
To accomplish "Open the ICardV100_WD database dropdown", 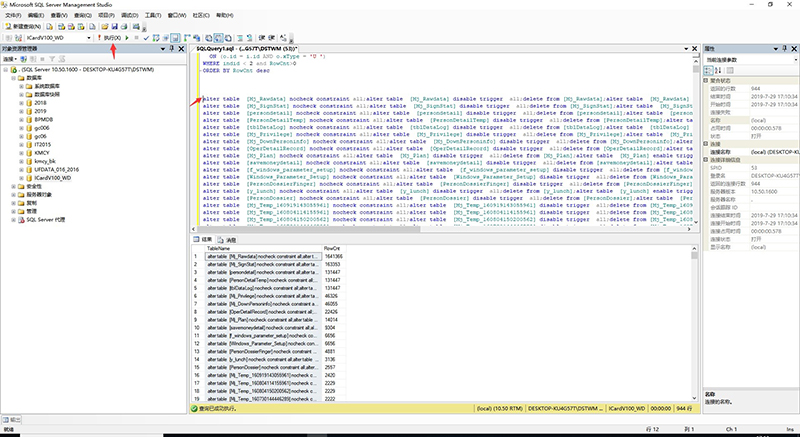I will [x=89, y=38].
